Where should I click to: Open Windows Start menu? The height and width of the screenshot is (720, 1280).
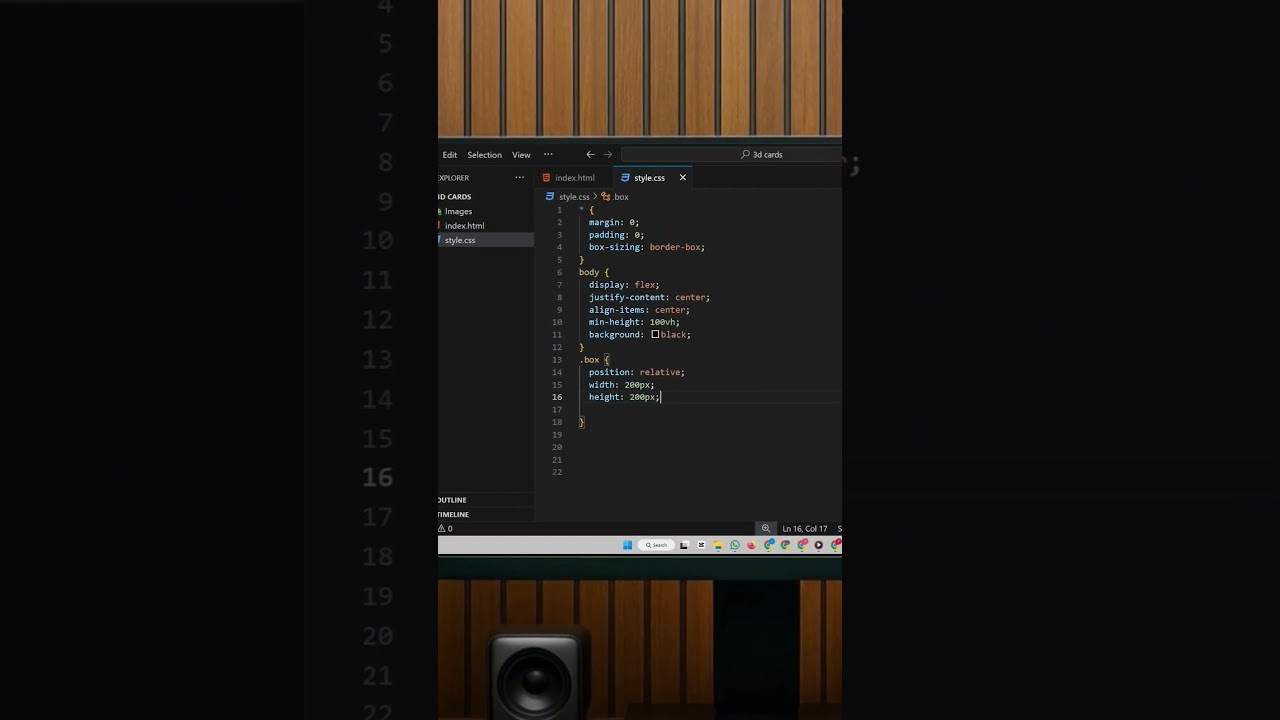pyautogui.click(x=627, y=545)
